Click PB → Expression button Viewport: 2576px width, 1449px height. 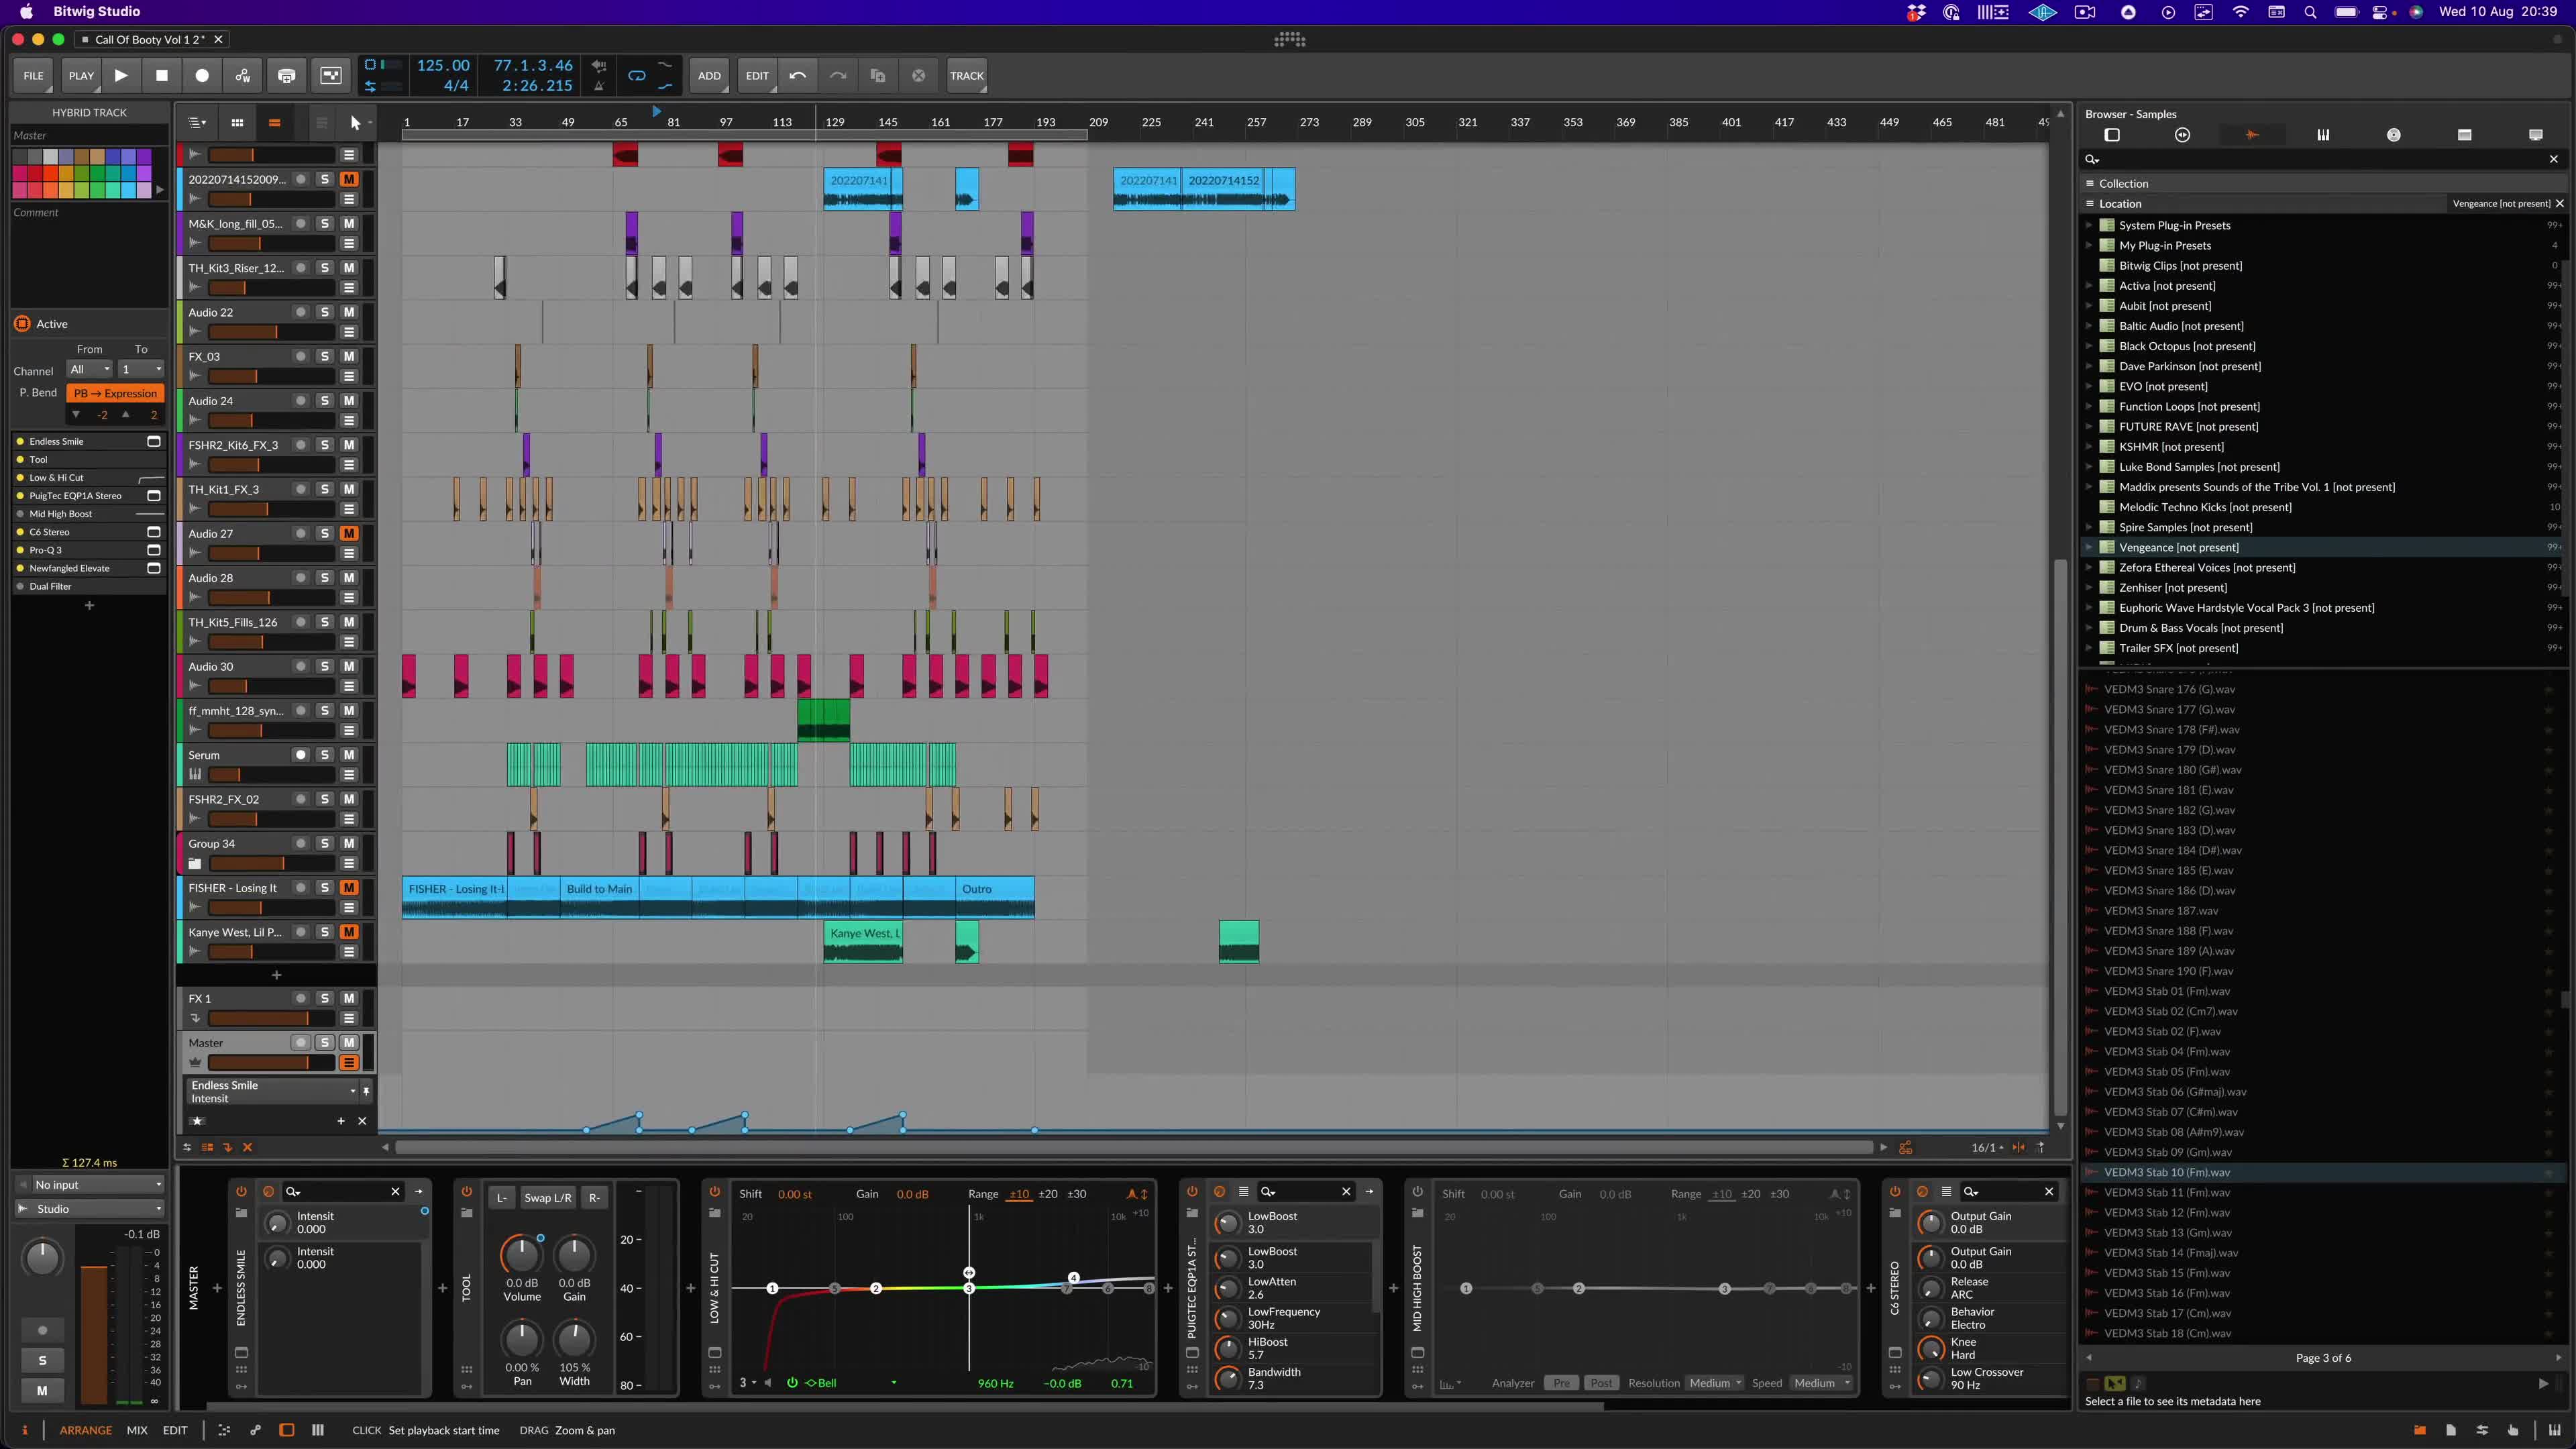115,393
